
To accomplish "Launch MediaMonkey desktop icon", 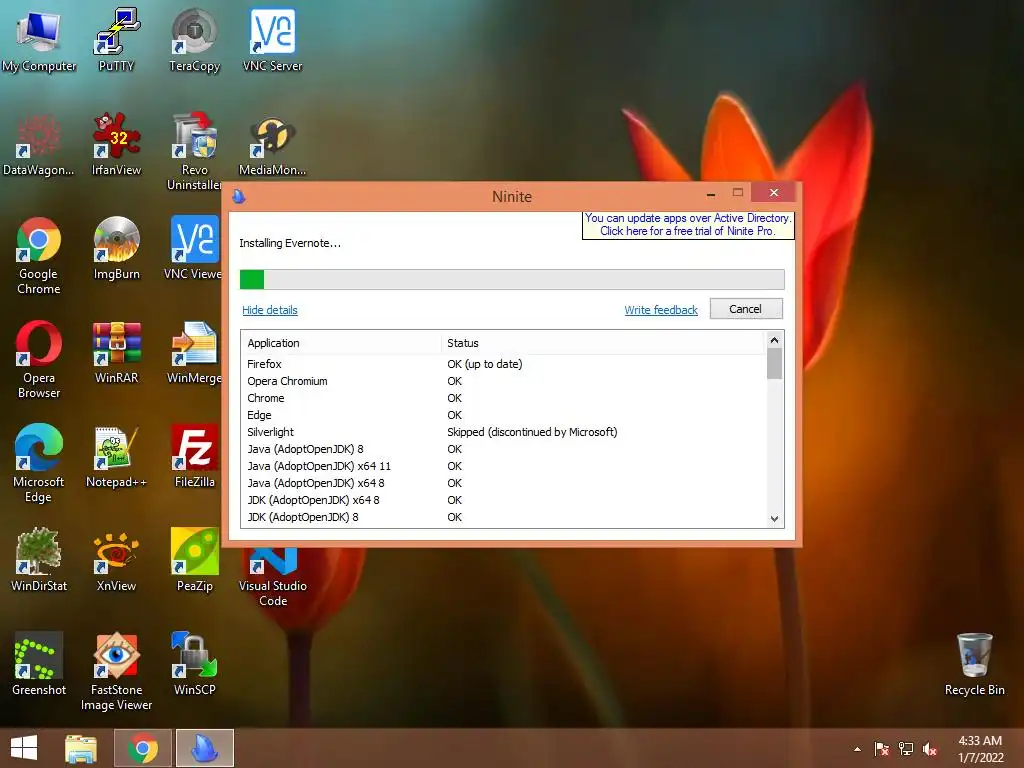I will click(272, 145).
